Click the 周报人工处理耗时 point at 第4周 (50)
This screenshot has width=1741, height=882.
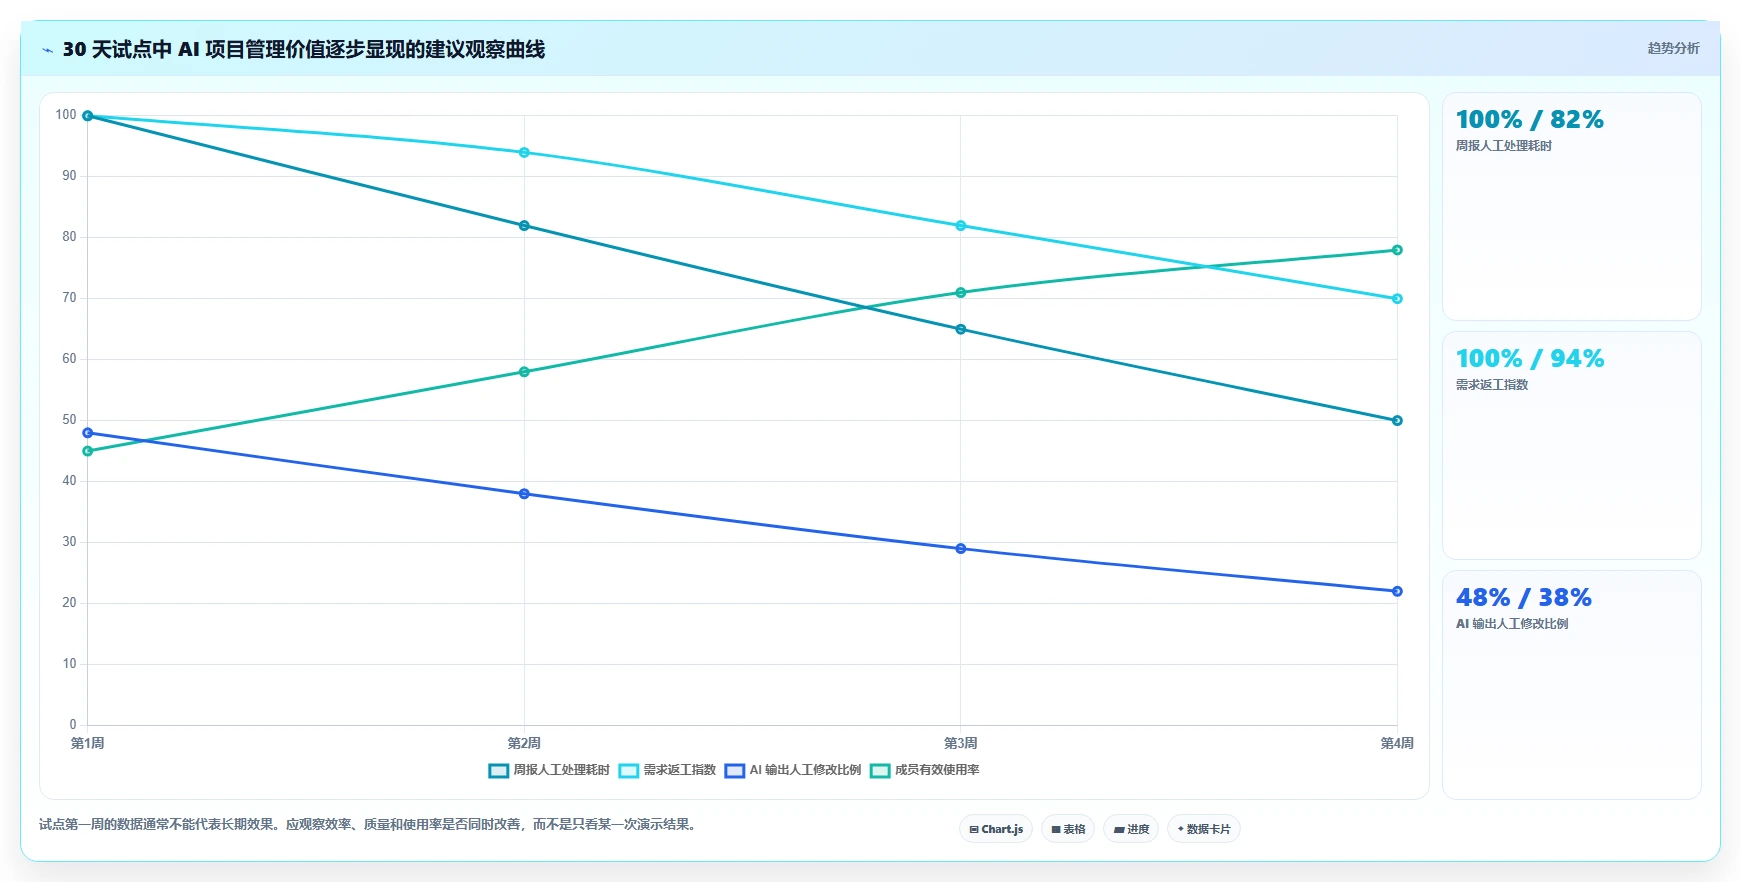pyautogui.click(x=1397, y=421)
